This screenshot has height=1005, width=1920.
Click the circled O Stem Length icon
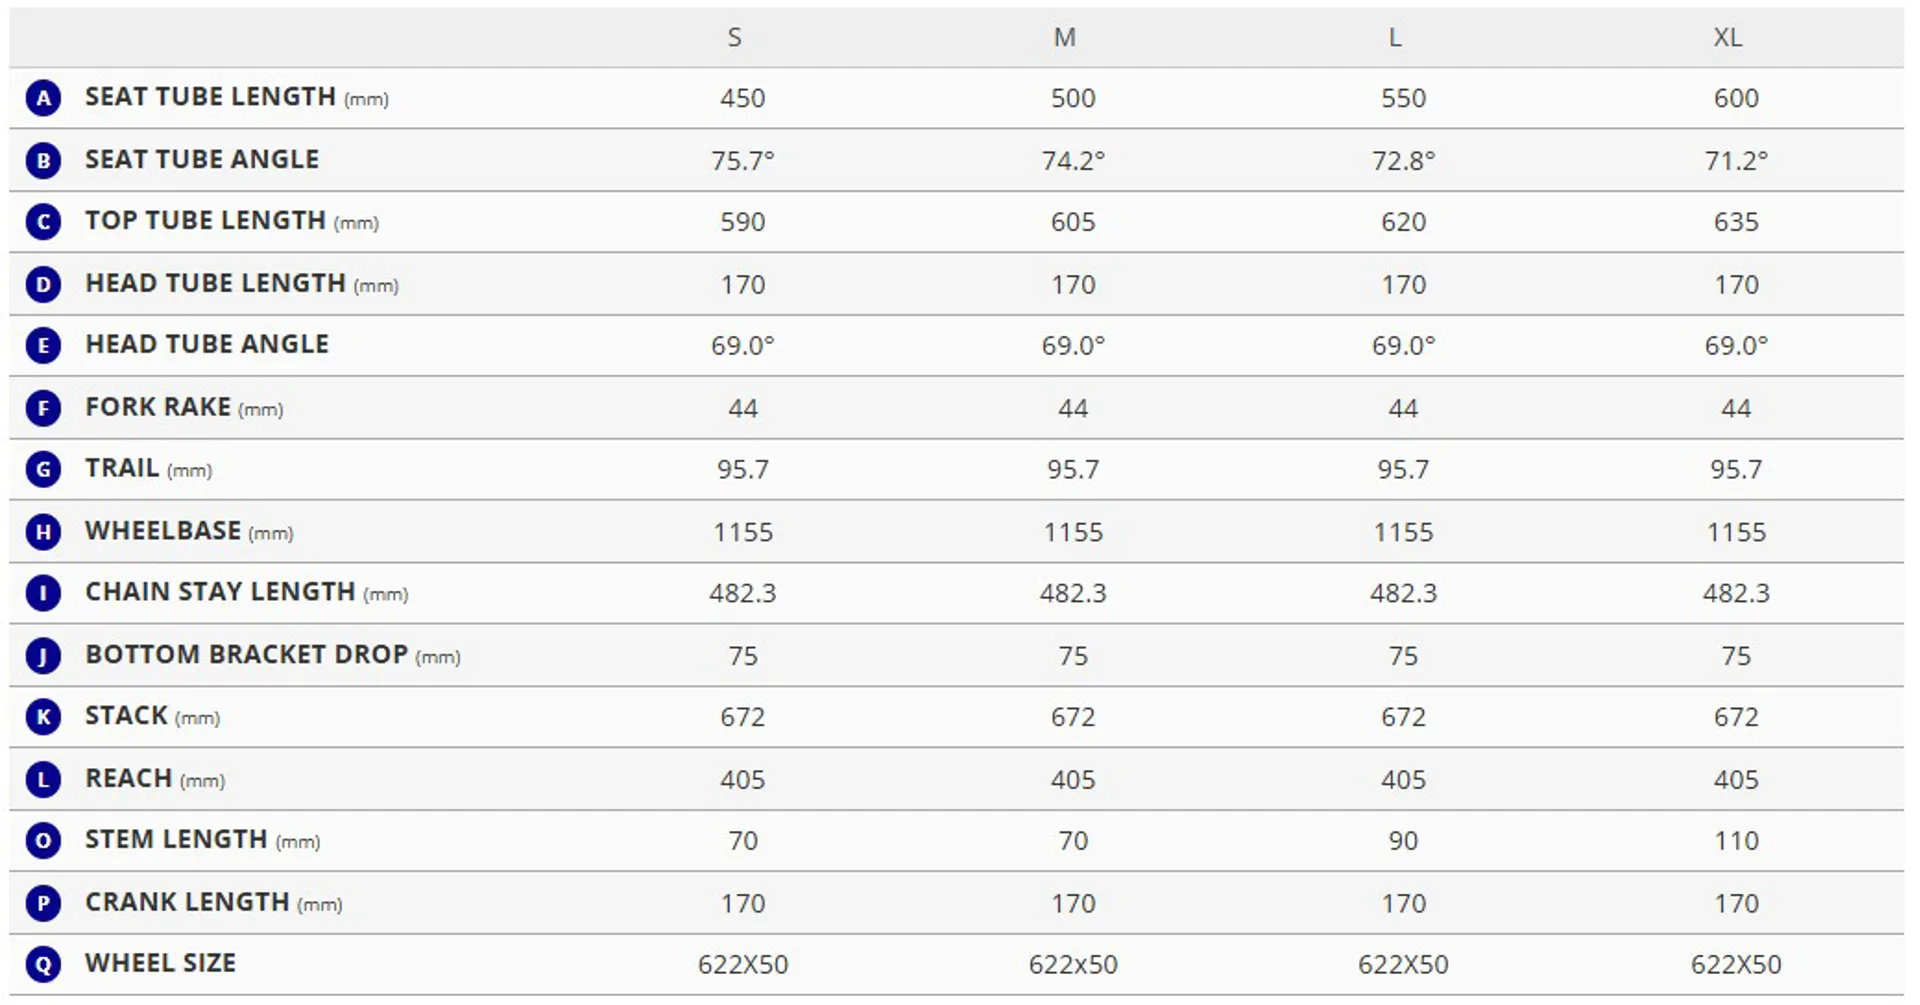(x=43, y=841)
